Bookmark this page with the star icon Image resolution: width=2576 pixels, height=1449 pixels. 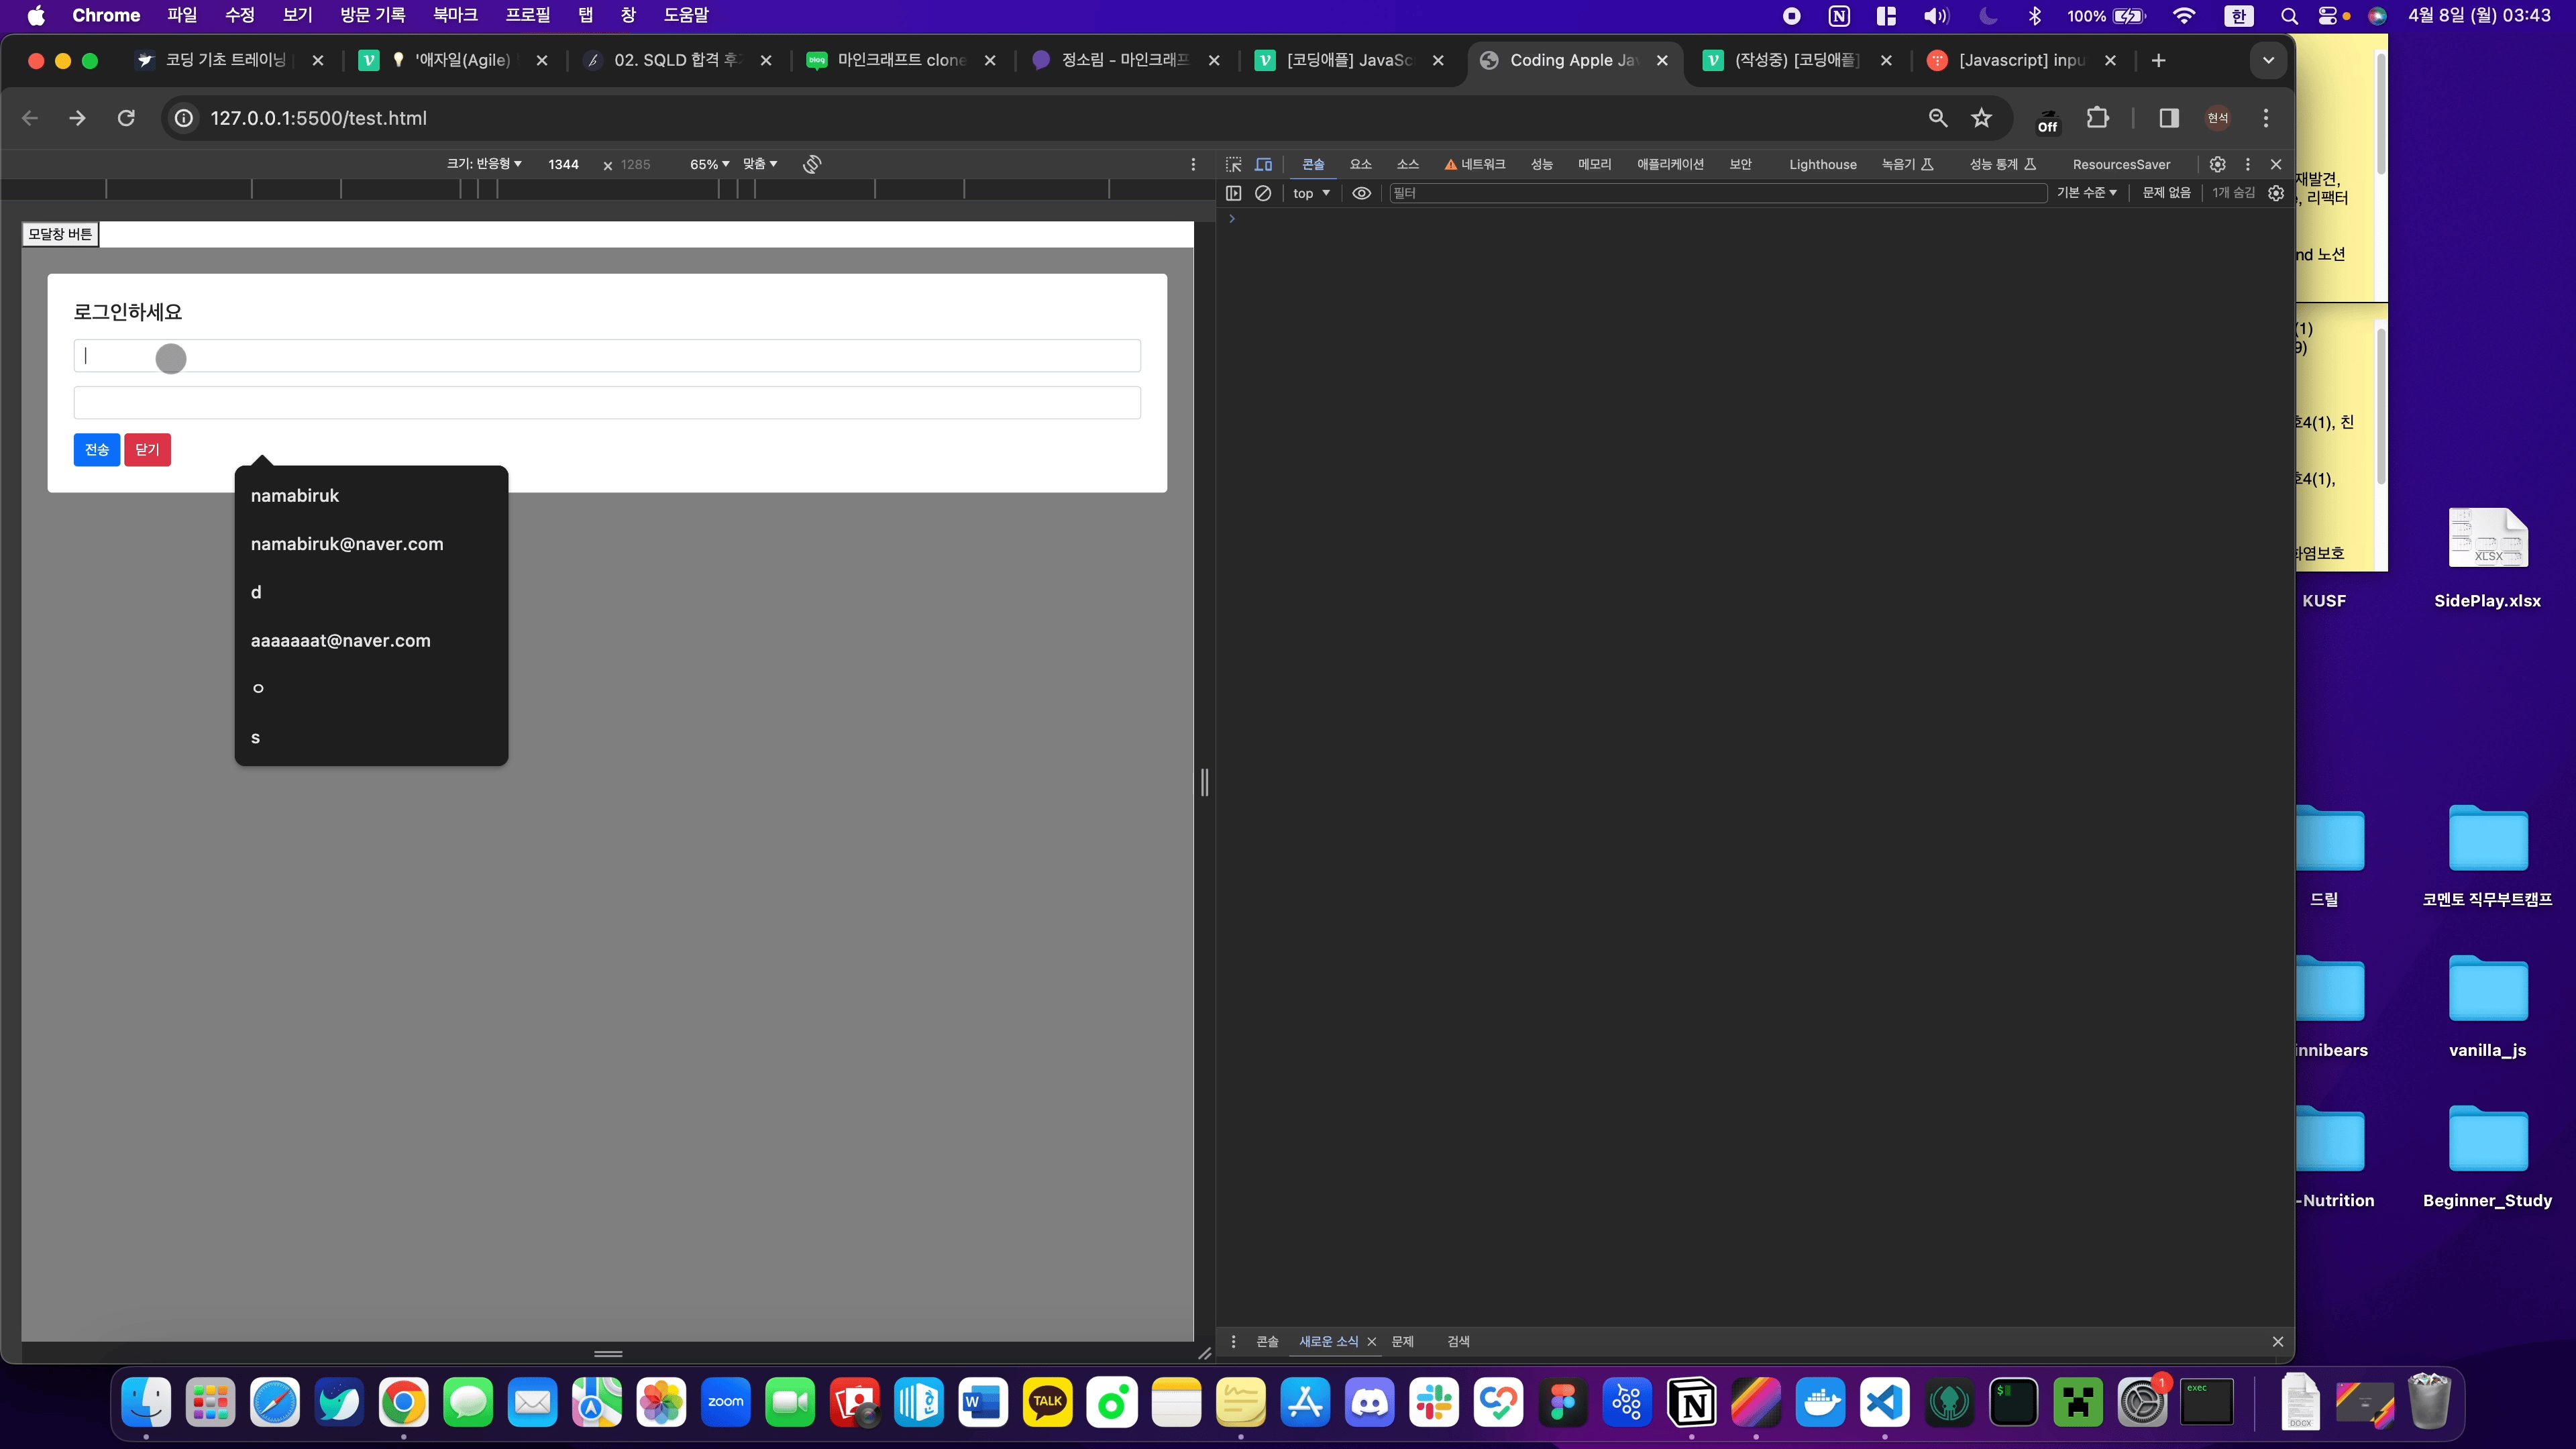(1981, 118)
